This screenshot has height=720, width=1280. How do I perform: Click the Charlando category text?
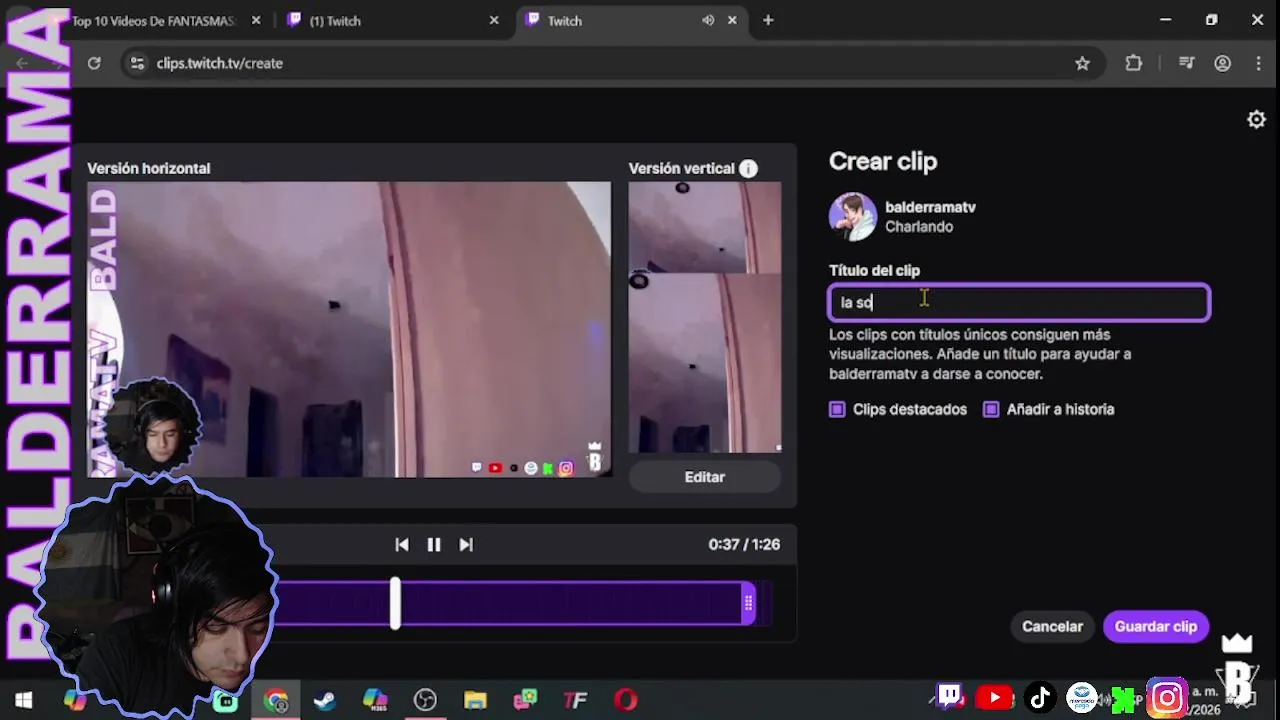(919, 227)
